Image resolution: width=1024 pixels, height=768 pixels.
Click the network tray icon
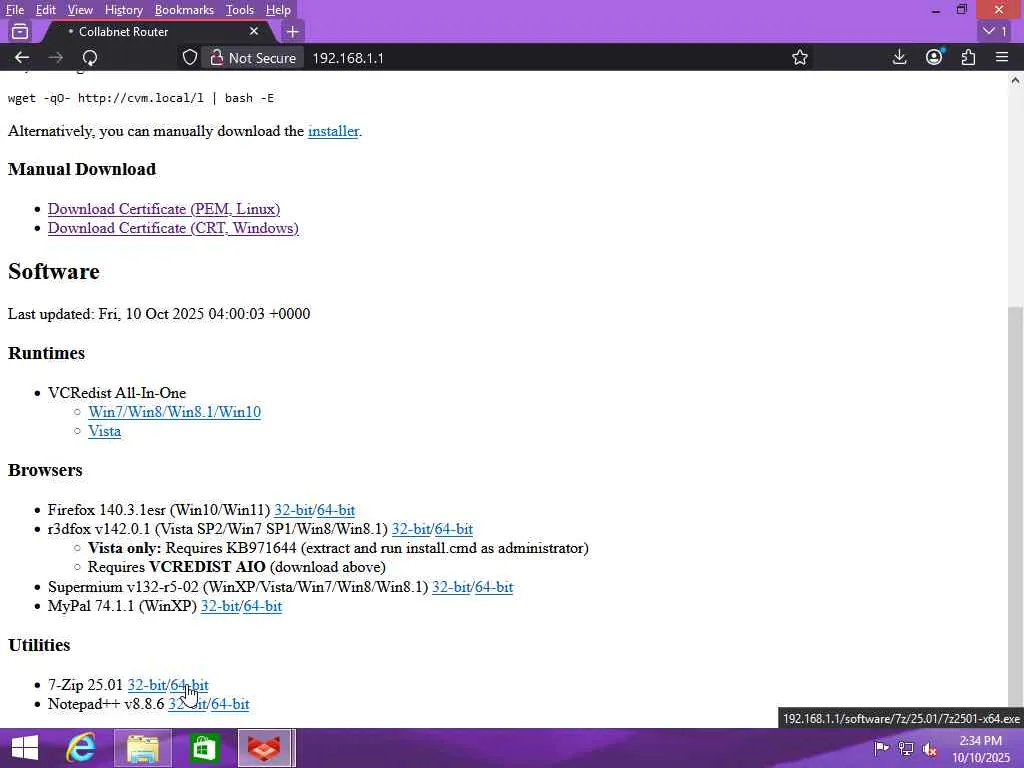(x=906, y=748)
